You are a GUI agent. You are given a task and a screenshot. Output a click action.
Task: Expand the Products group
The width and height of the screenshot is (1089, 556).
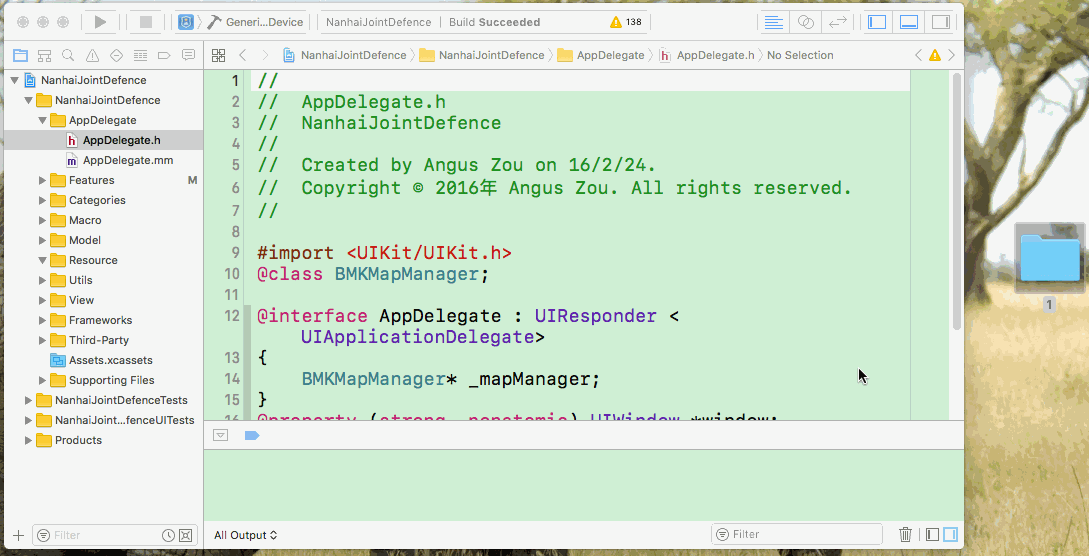tap(28, 440)
